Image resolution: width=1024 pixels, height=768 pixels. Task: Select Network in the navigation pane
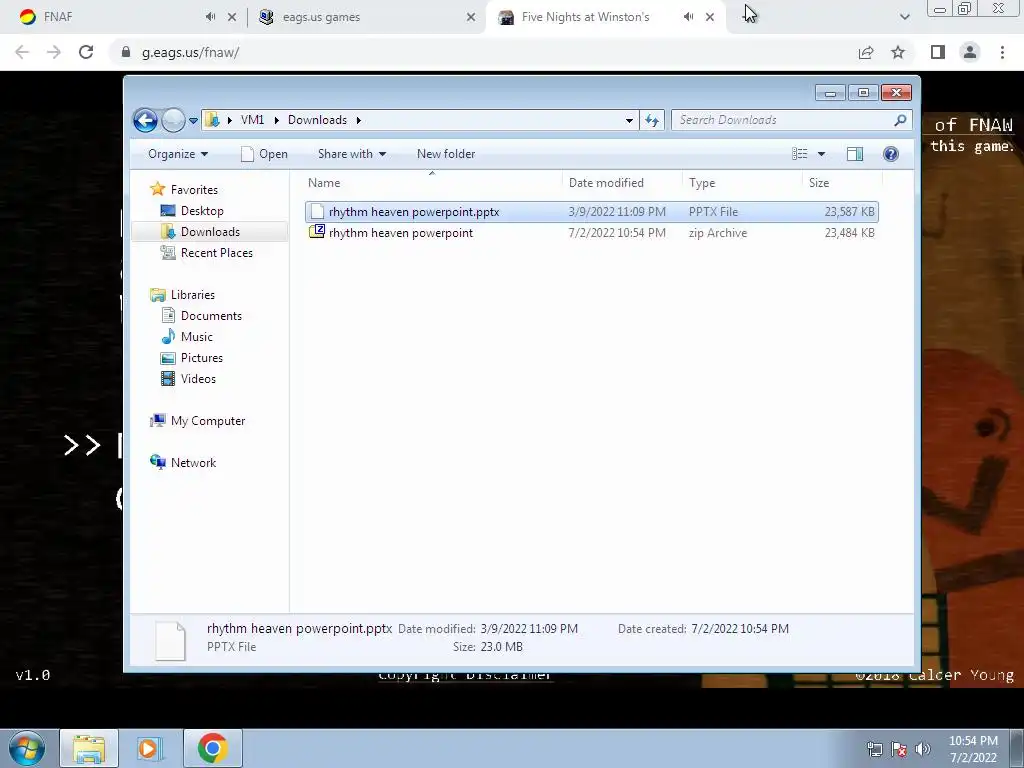(x=193, y=463)
